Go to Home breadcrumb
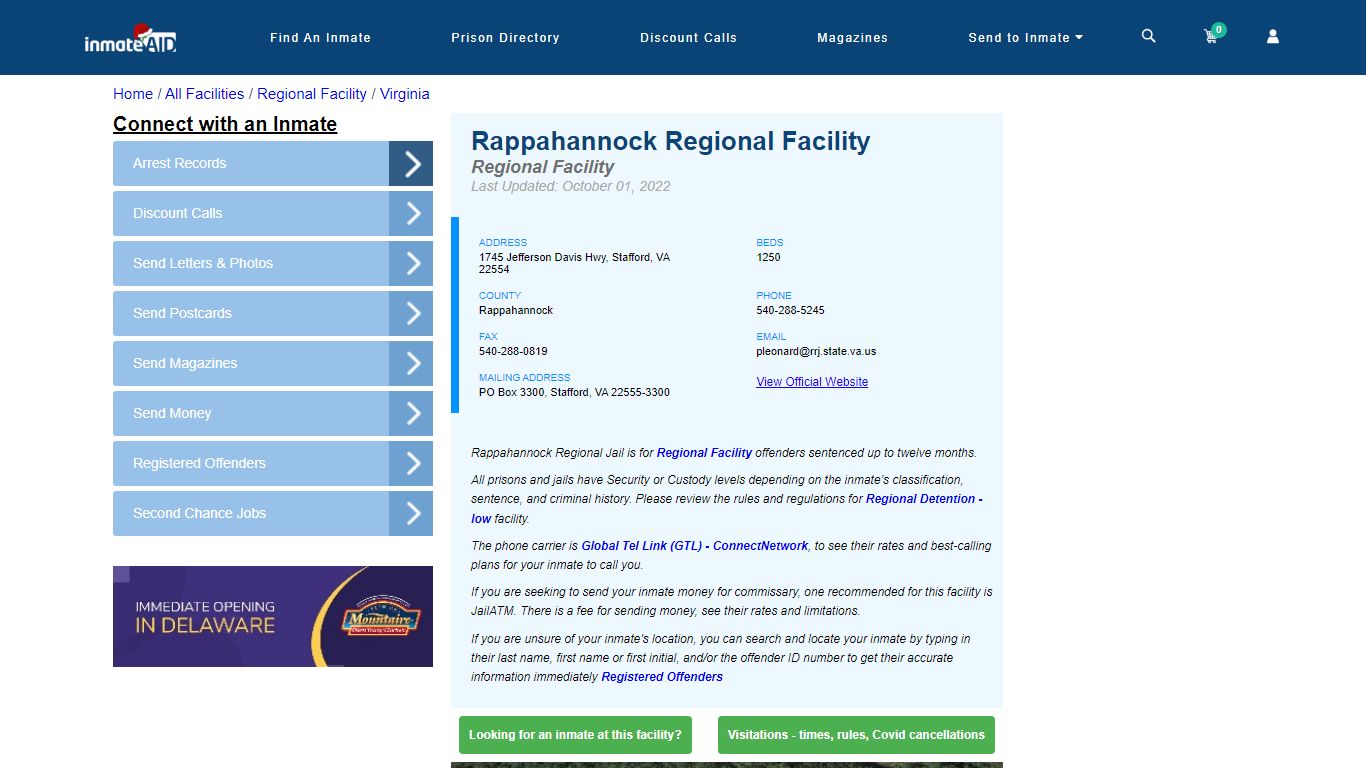Viewport: 1366px width, 768px height. click(x=133, y=94)
